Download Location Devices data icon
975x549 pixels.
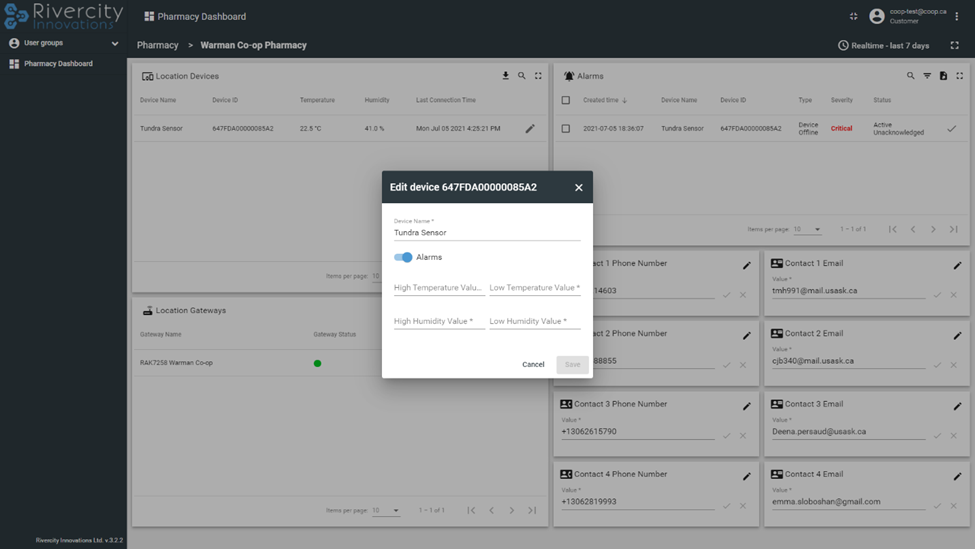pyautogui.click(x=505, y=76)
